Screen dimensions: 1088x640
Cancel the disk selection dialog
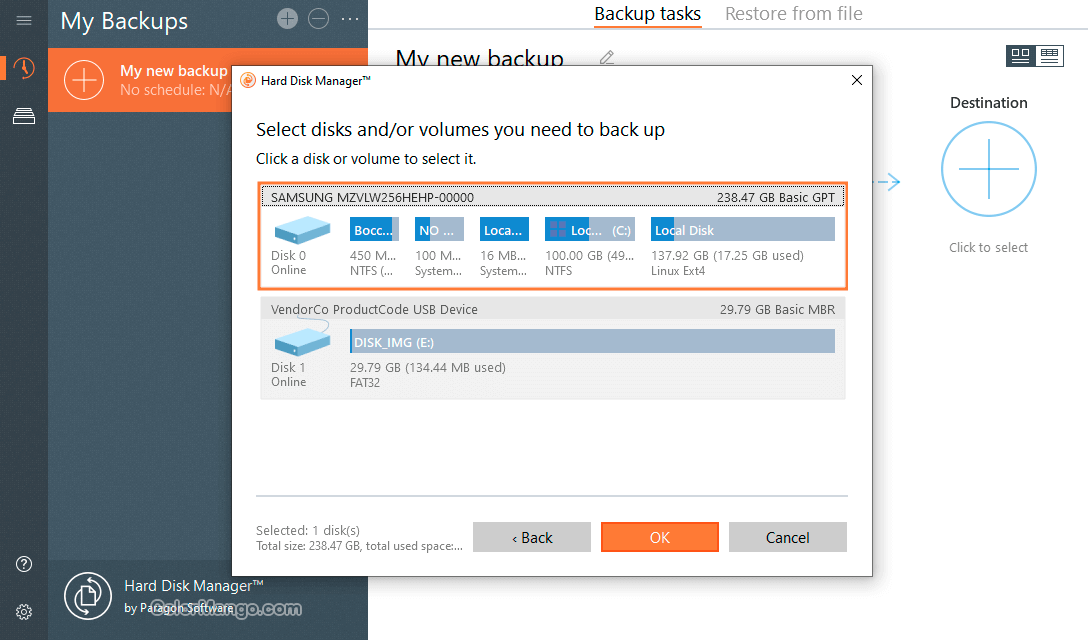tap(787, 537)
